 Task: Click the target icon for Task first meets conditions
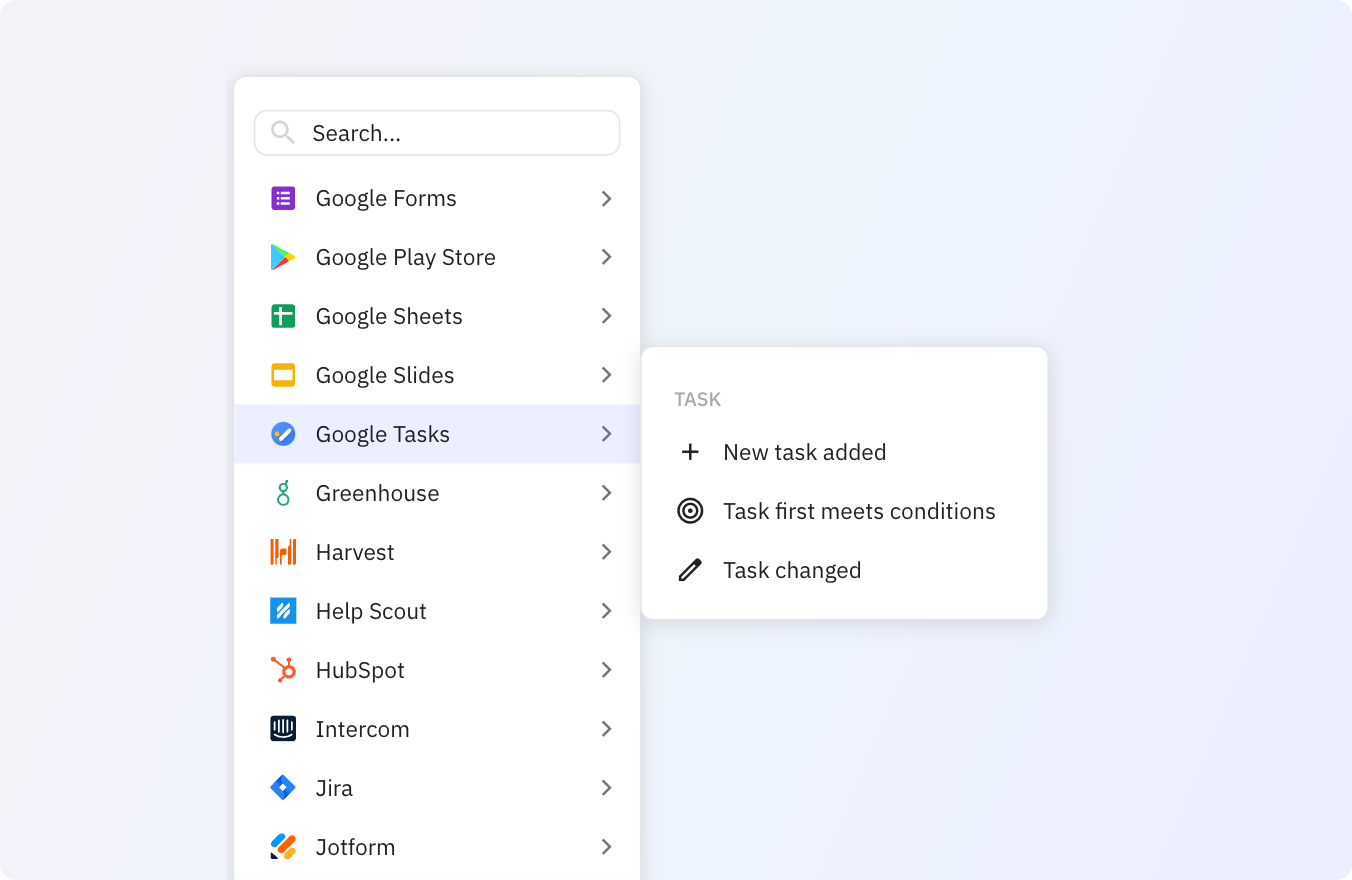click(x=690, y=511)
